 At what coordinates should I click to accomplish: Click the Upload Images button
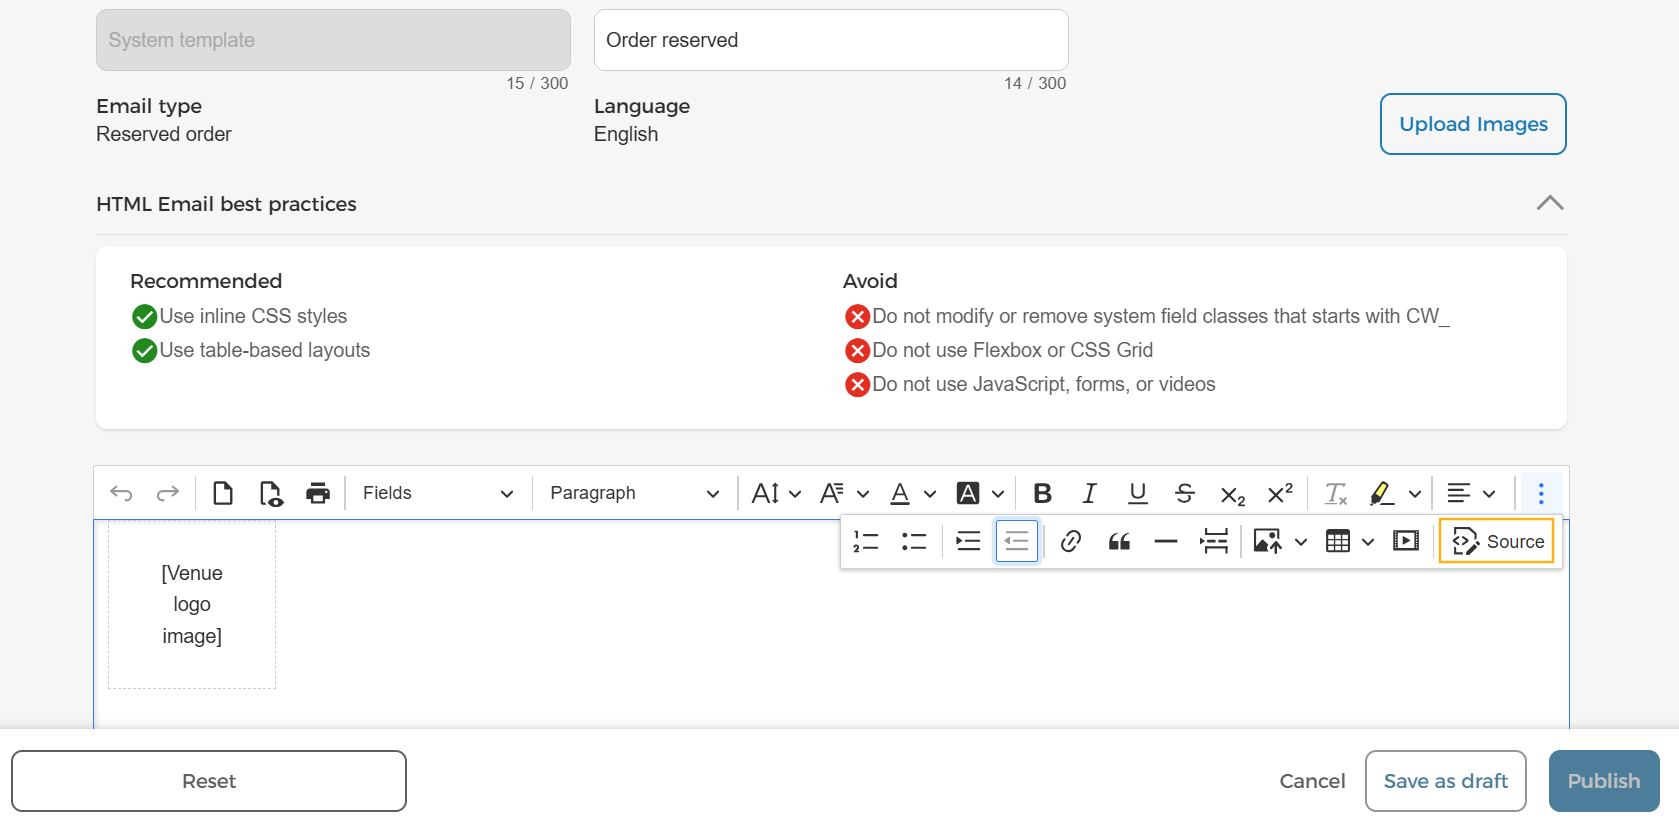click(1473, 124)
